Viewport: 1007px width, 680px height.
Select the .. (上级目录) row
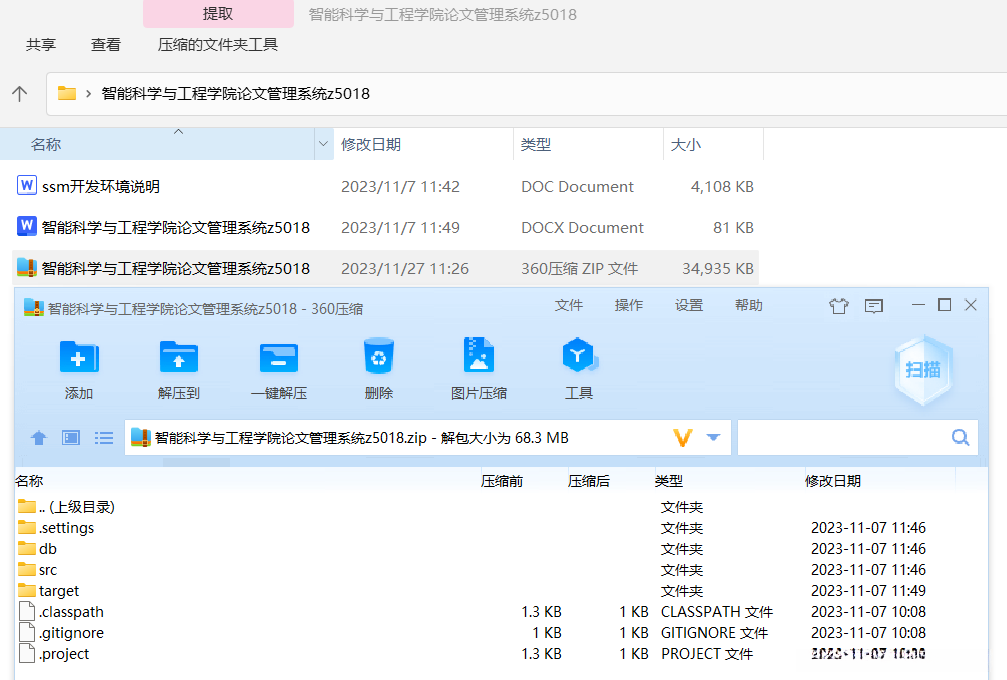click(x=501, y=507)
